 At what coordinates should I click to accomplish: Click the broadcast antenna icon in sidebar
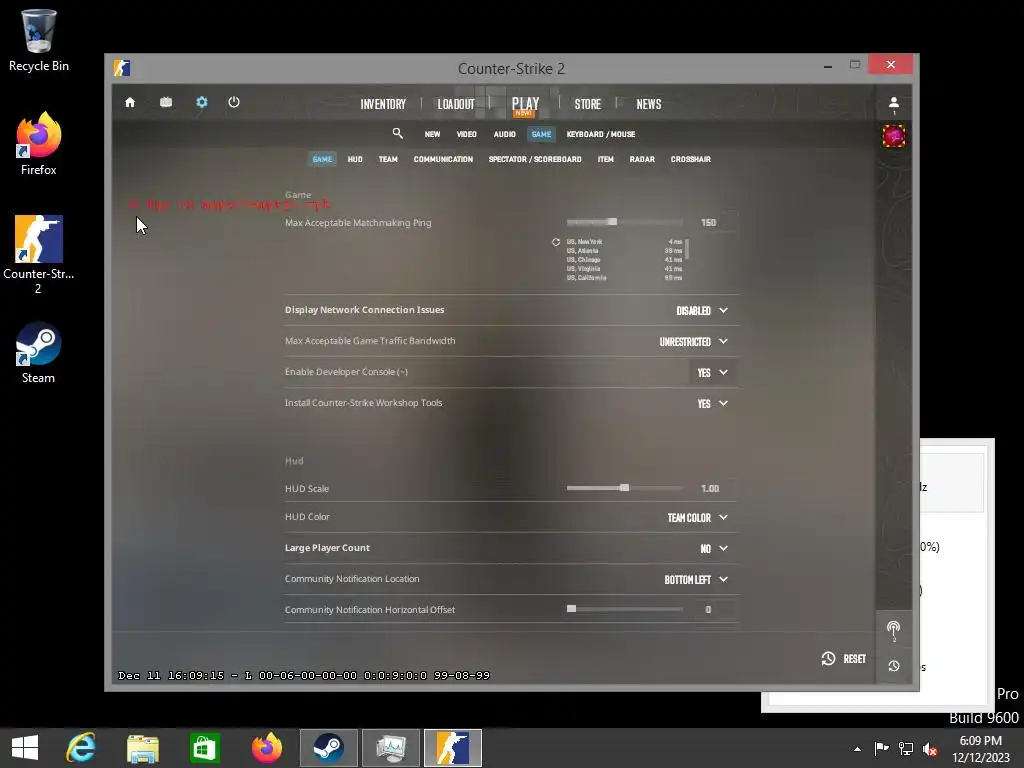[893, 629]
